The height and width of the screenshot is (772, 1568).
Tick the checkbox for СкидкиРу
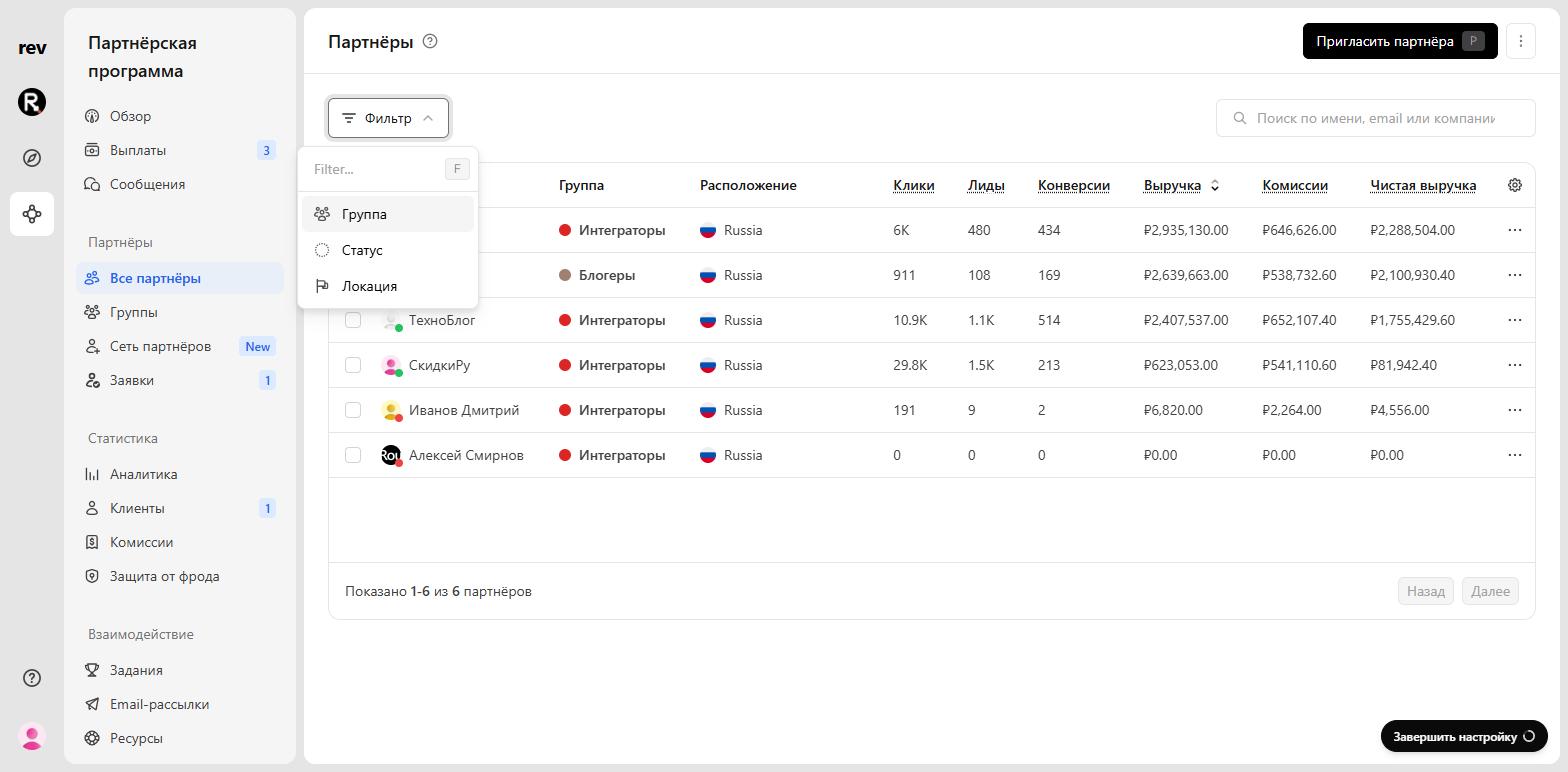click(x=353, y=365)
